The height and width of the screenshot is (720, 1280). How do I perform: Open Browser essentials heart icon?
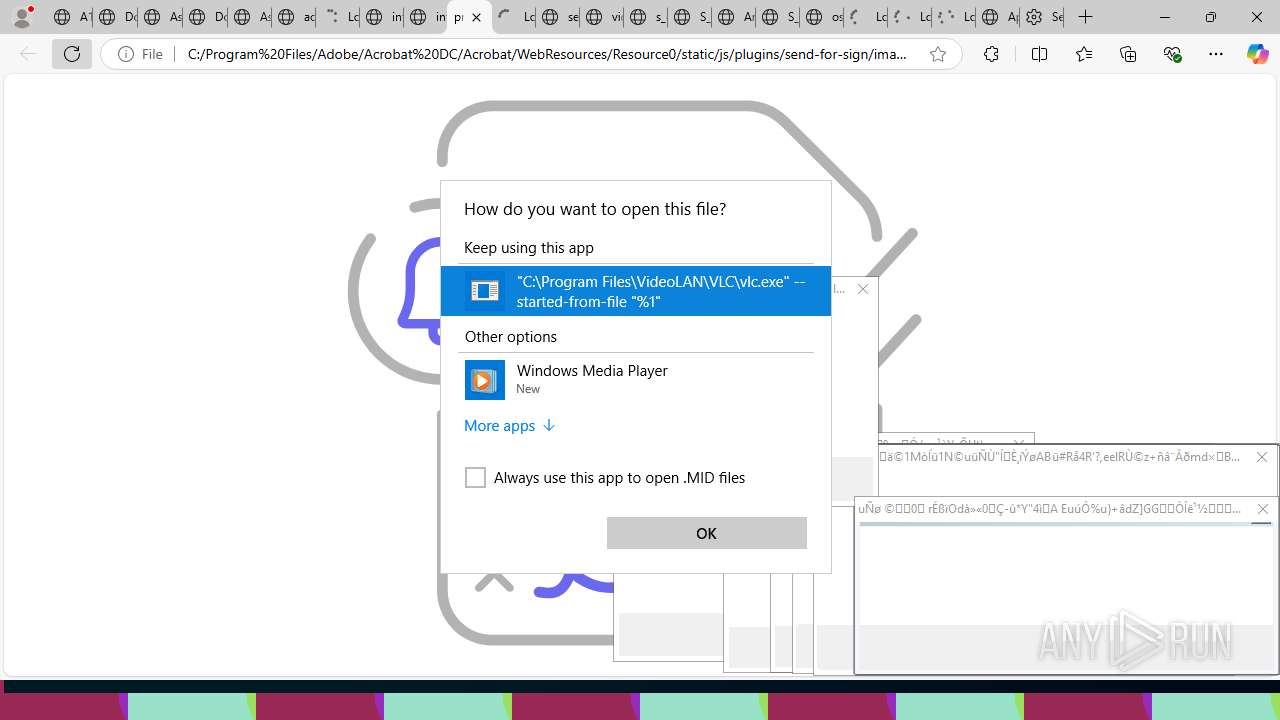click(1172, 54)
